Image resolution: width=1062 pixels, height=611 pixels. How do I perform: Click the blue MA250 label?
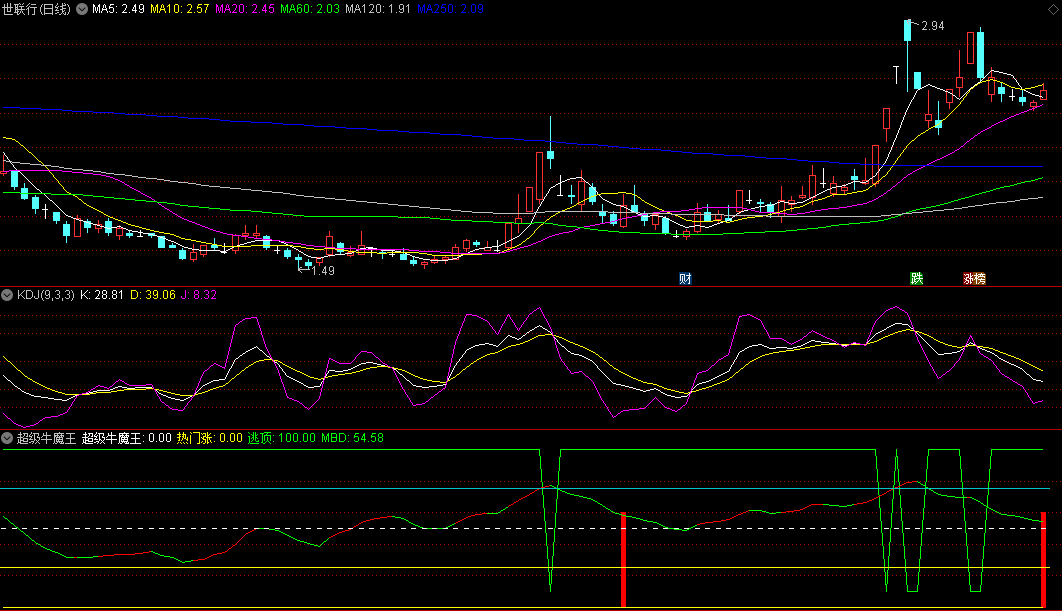pyautogui.click(x=450, y=9)
